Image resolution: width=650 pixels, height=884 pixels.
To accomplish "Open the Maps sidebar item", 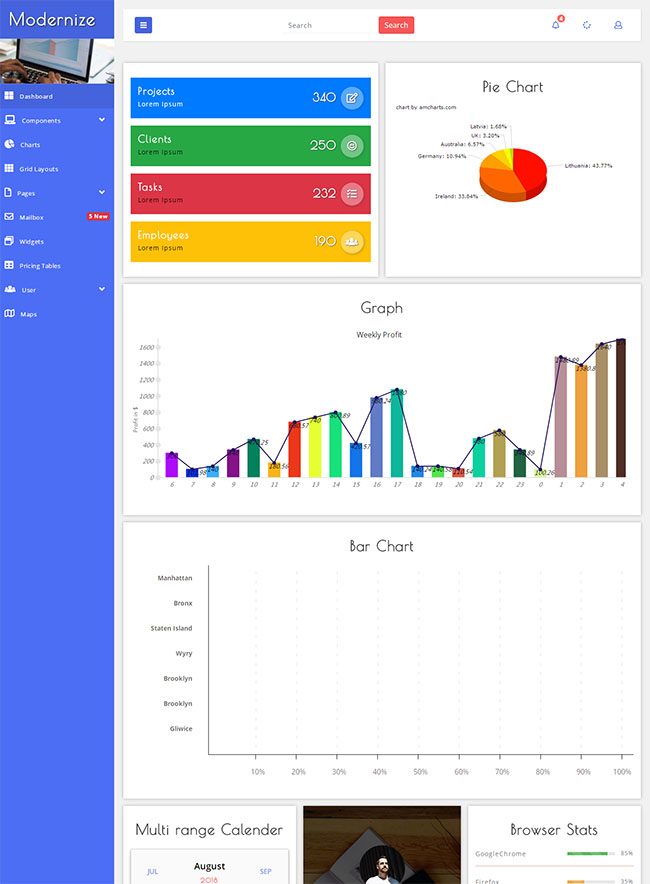I will [28, 314].
